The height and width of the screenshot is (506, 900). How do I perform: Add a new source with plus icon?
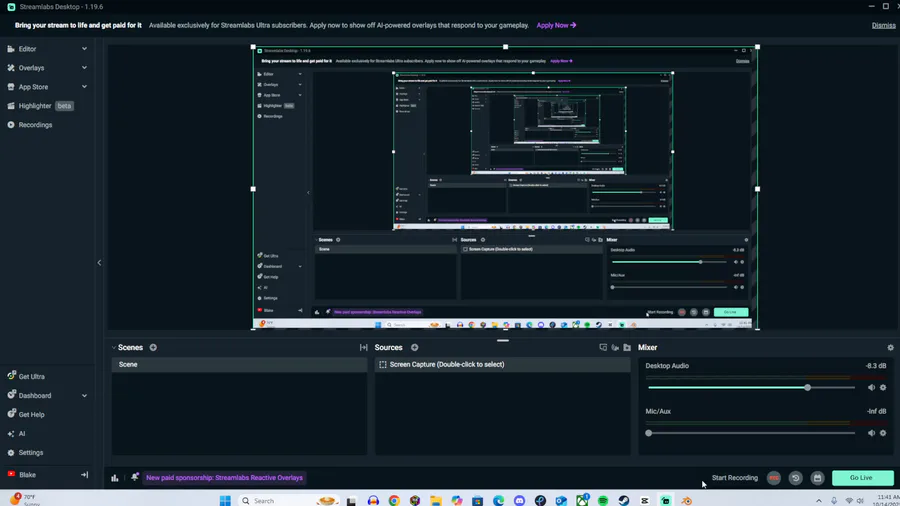[x=414, y=348]
